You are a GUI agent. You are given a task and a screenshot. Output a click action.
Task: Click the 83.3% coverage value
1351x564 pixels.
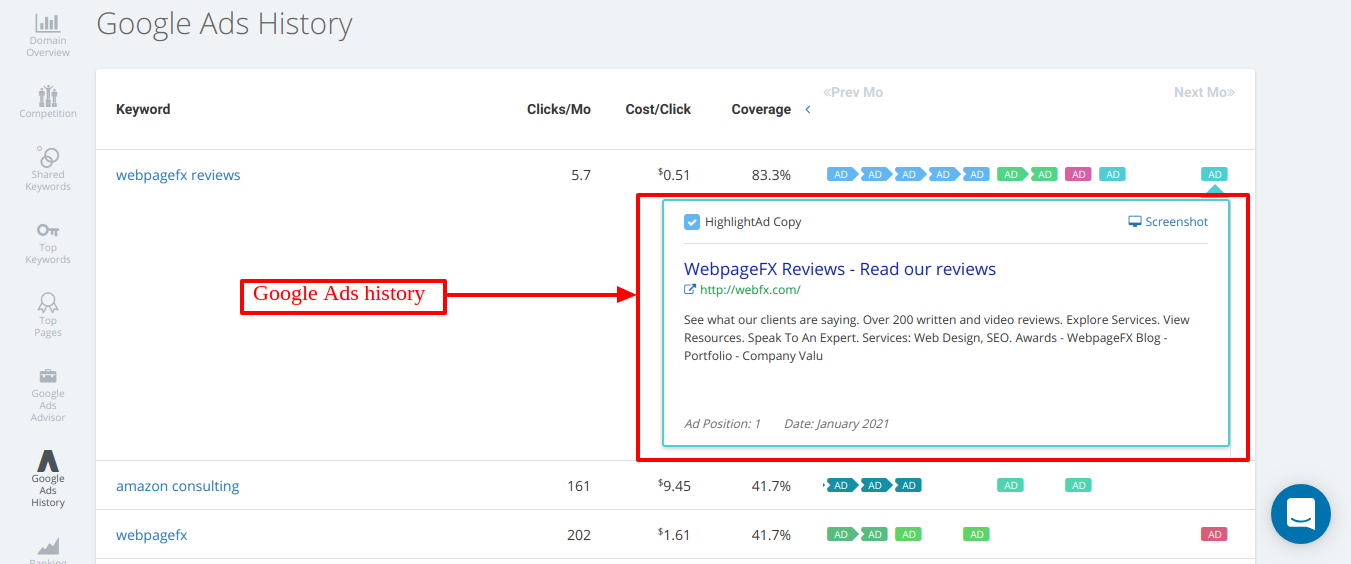point(771,175)
